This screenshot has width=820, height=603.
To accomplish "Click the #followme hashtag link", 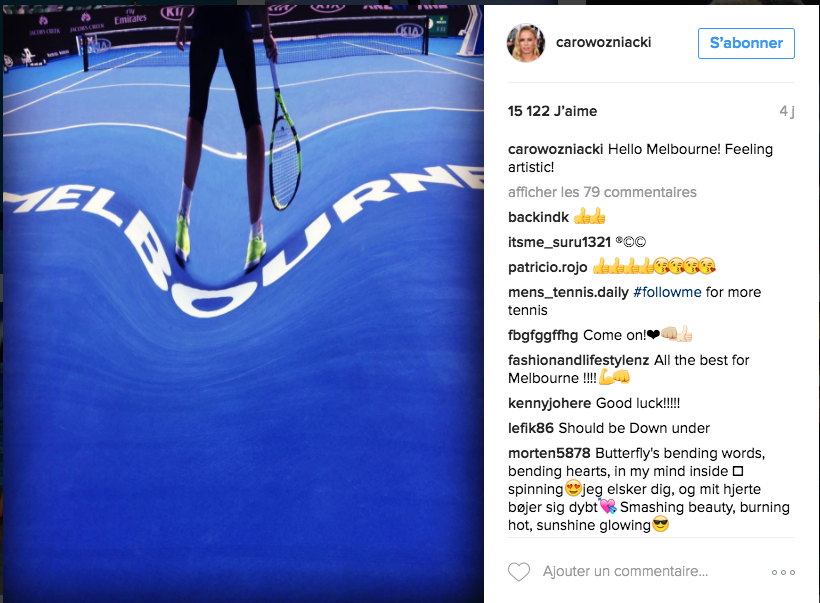I will point(667,292).
